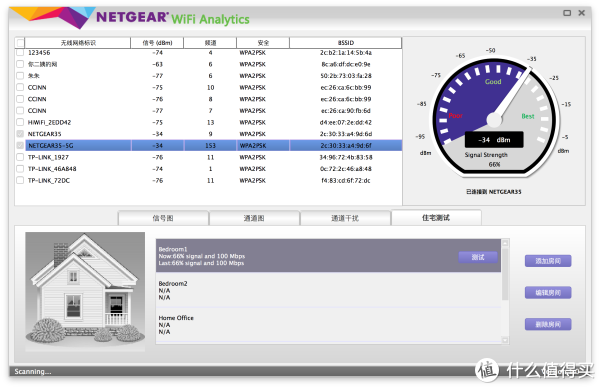Select the NETGEAR35-5G network row

[214, 145]
